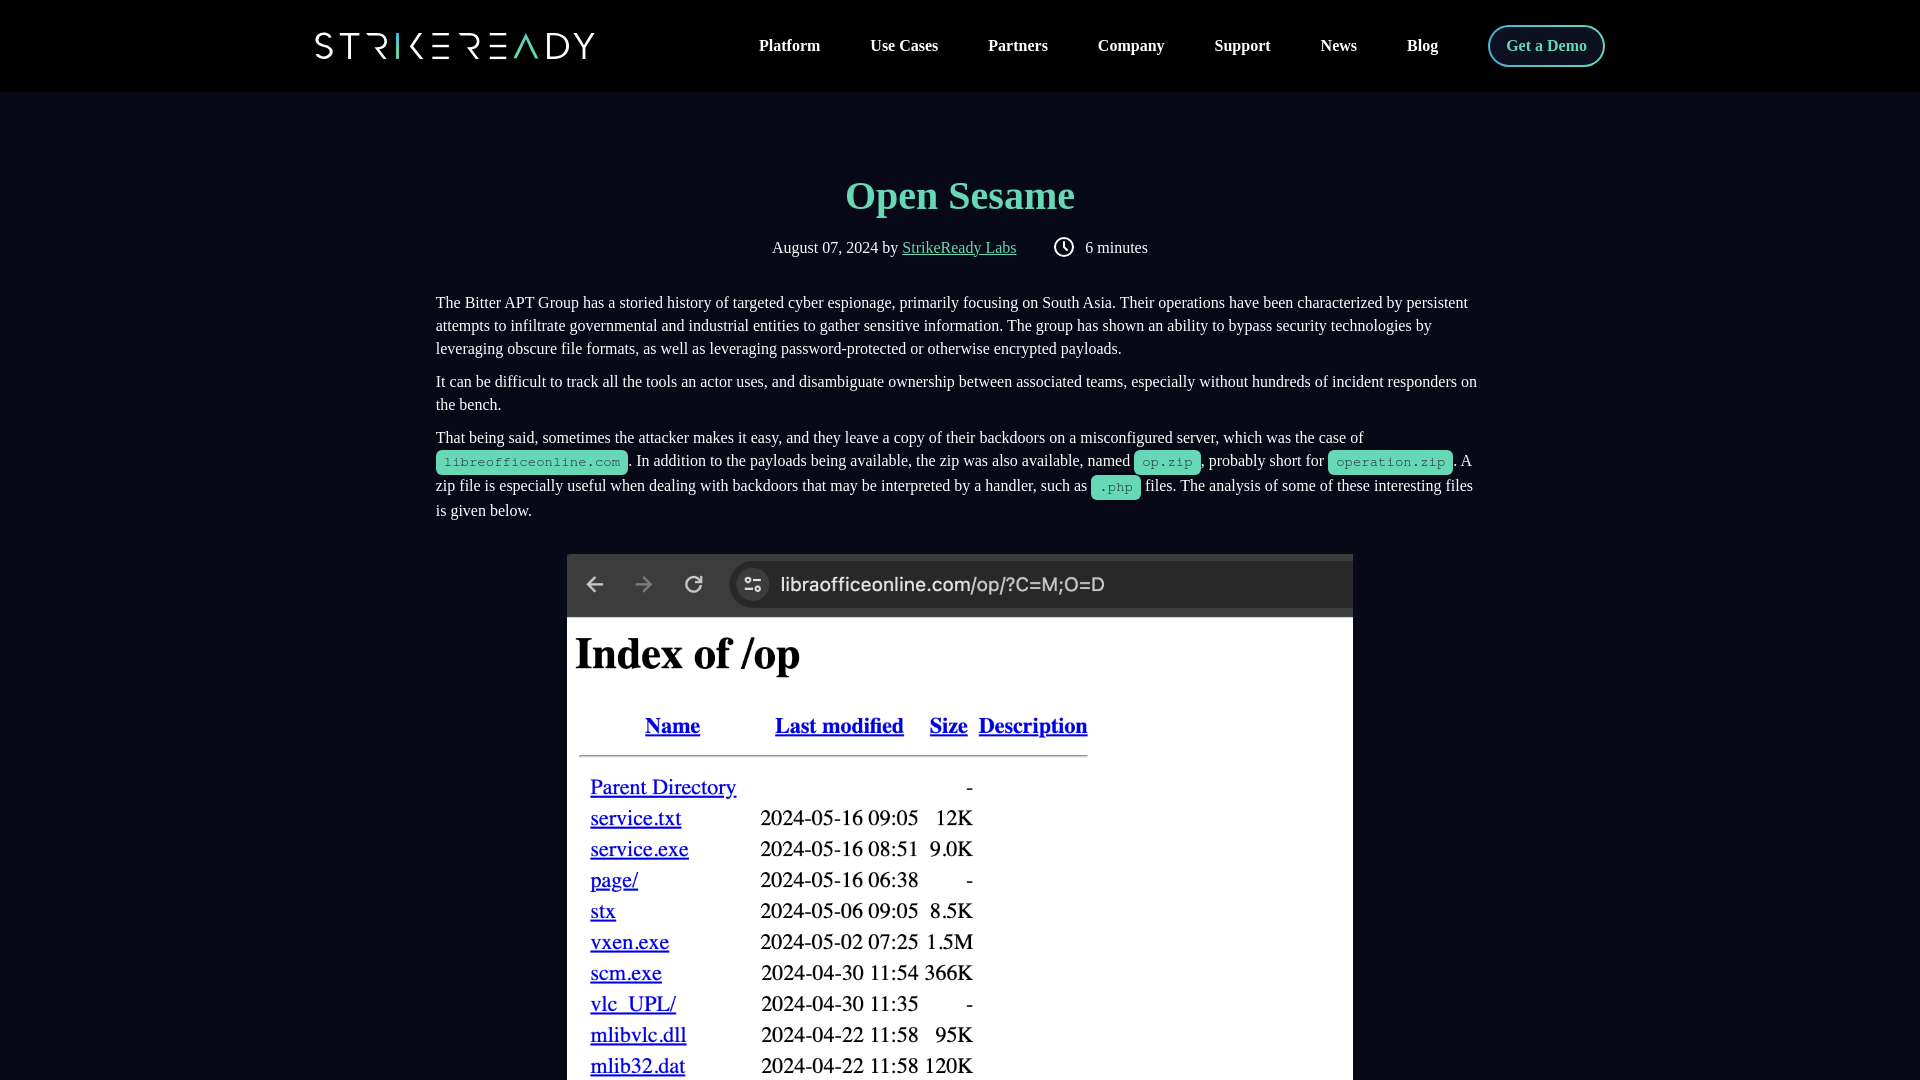Open the Parent Directory link
The width and height of the screenshot is (1920, 1080).
[663, 788]
